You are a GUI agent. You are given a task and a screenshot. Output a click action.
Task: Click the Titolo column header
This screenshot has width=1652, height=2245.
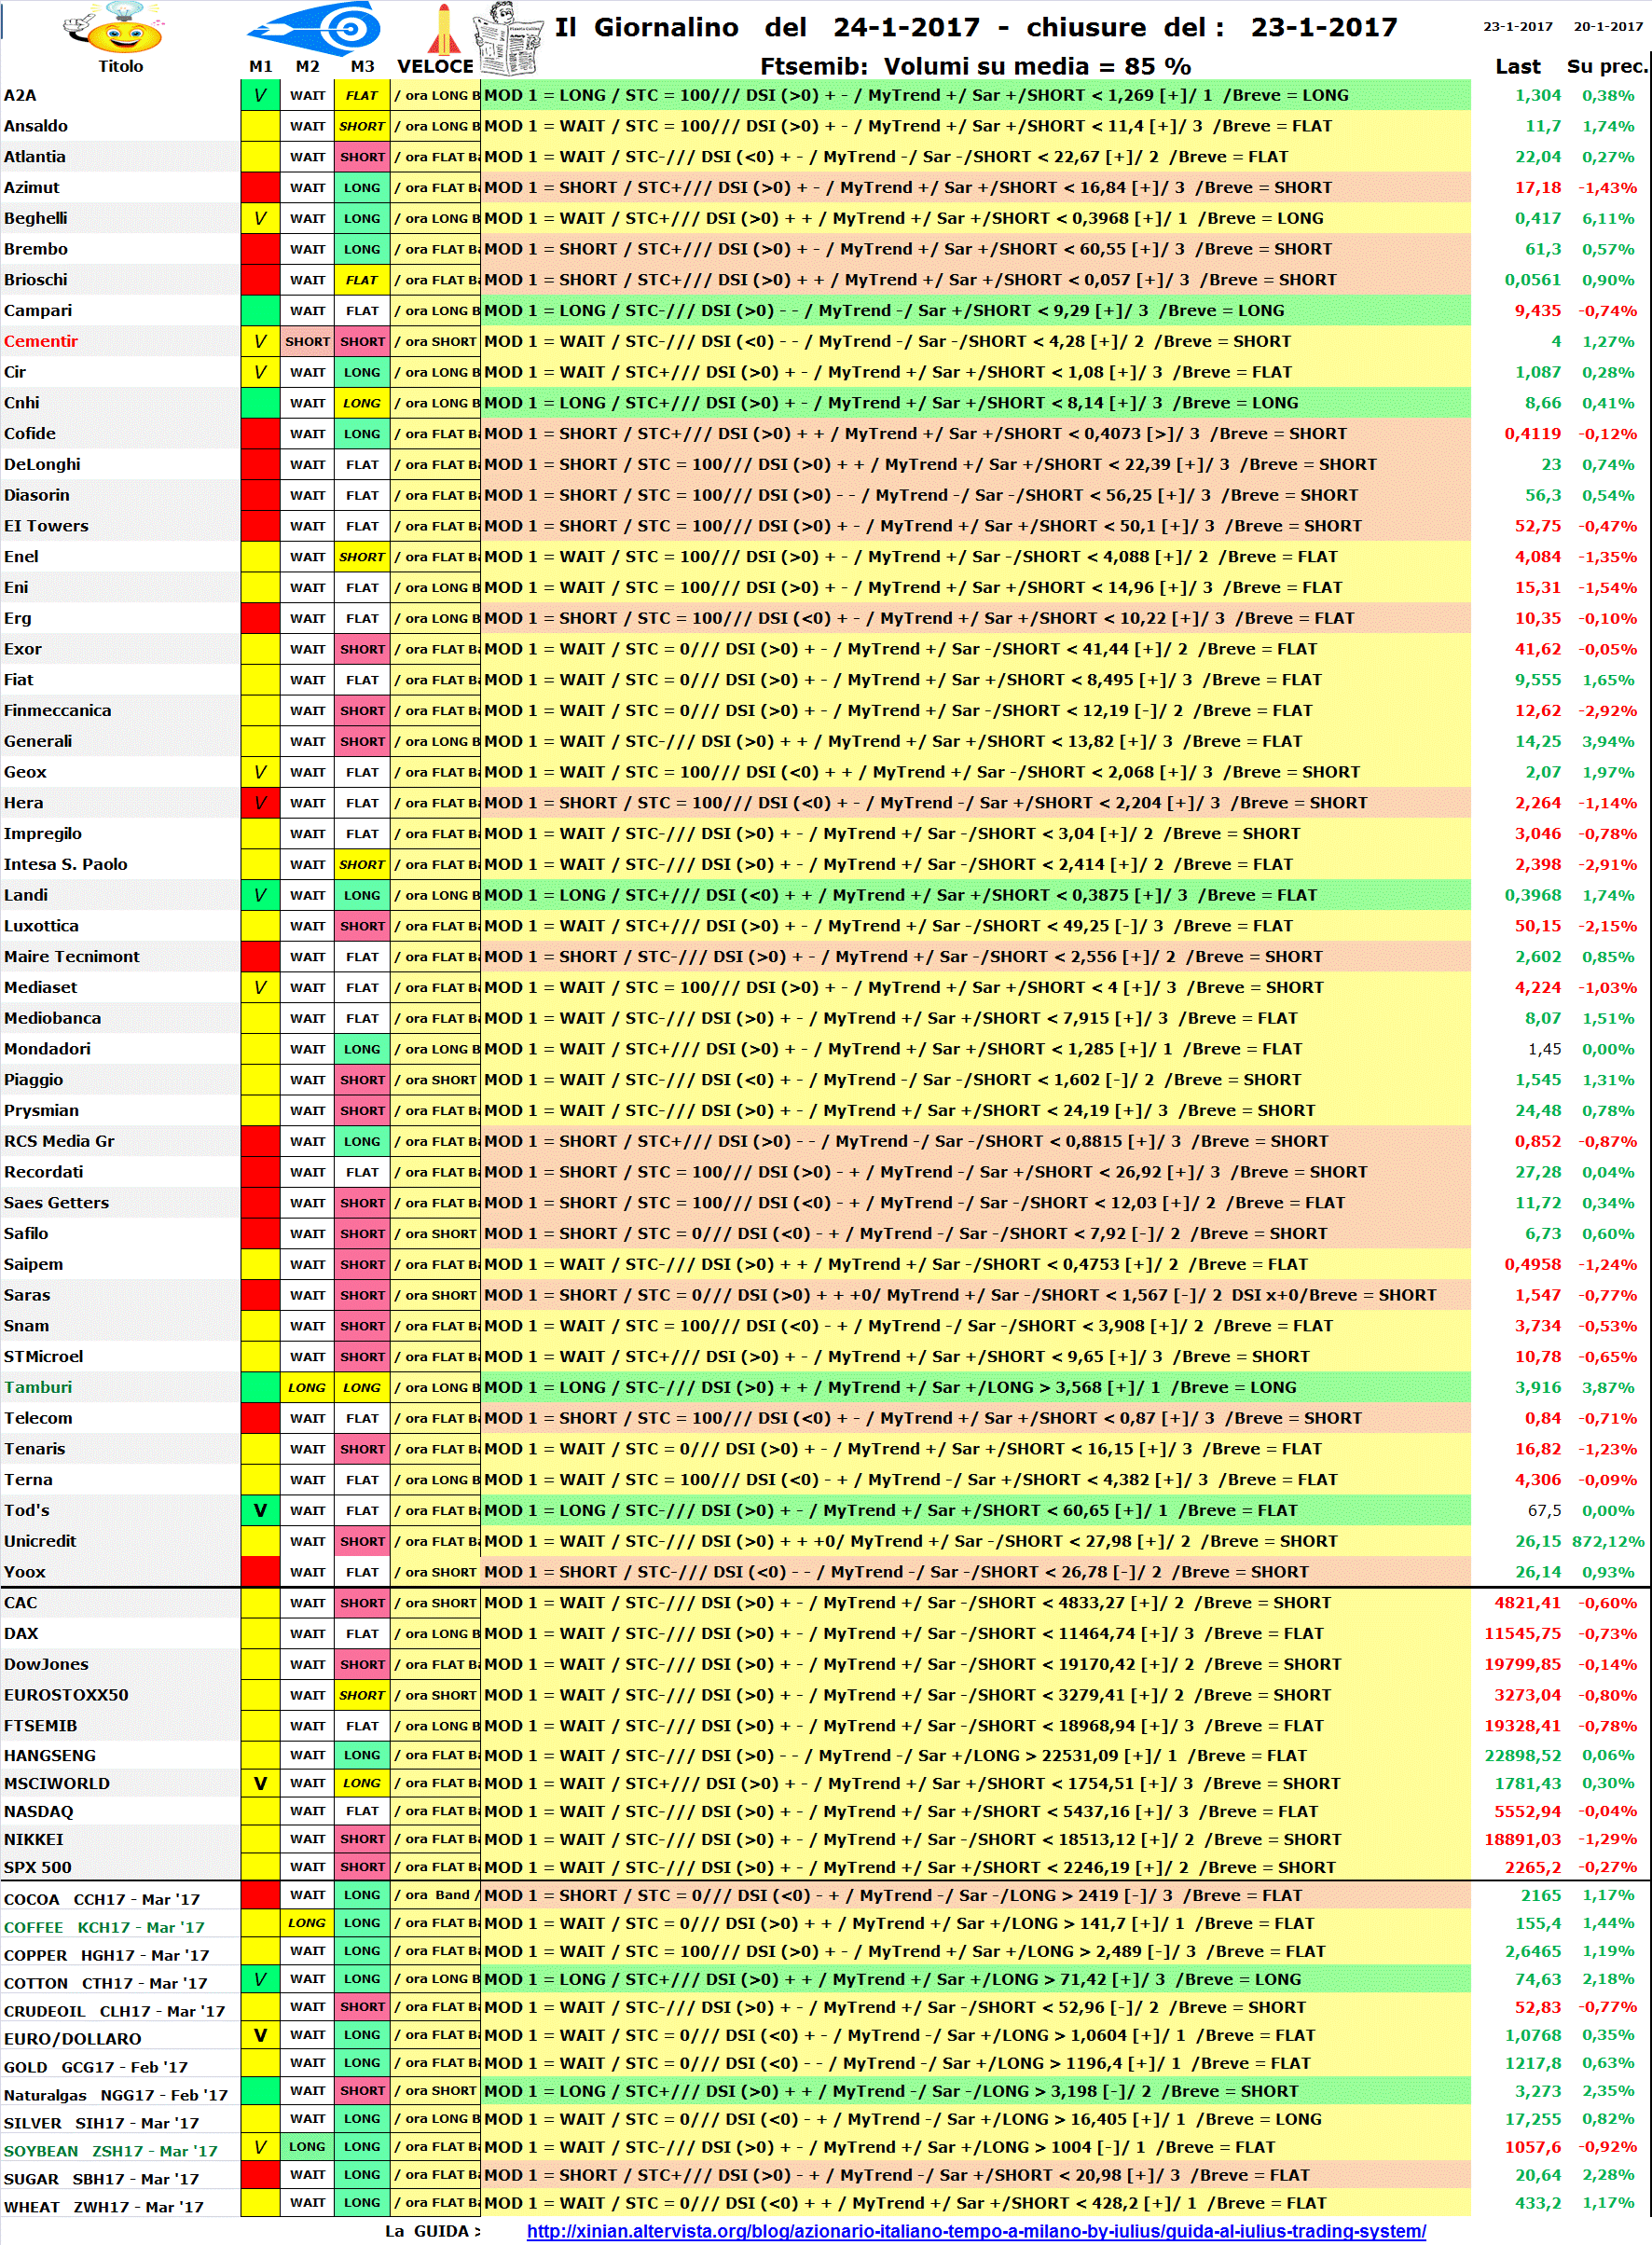click(x=121, y=66)
